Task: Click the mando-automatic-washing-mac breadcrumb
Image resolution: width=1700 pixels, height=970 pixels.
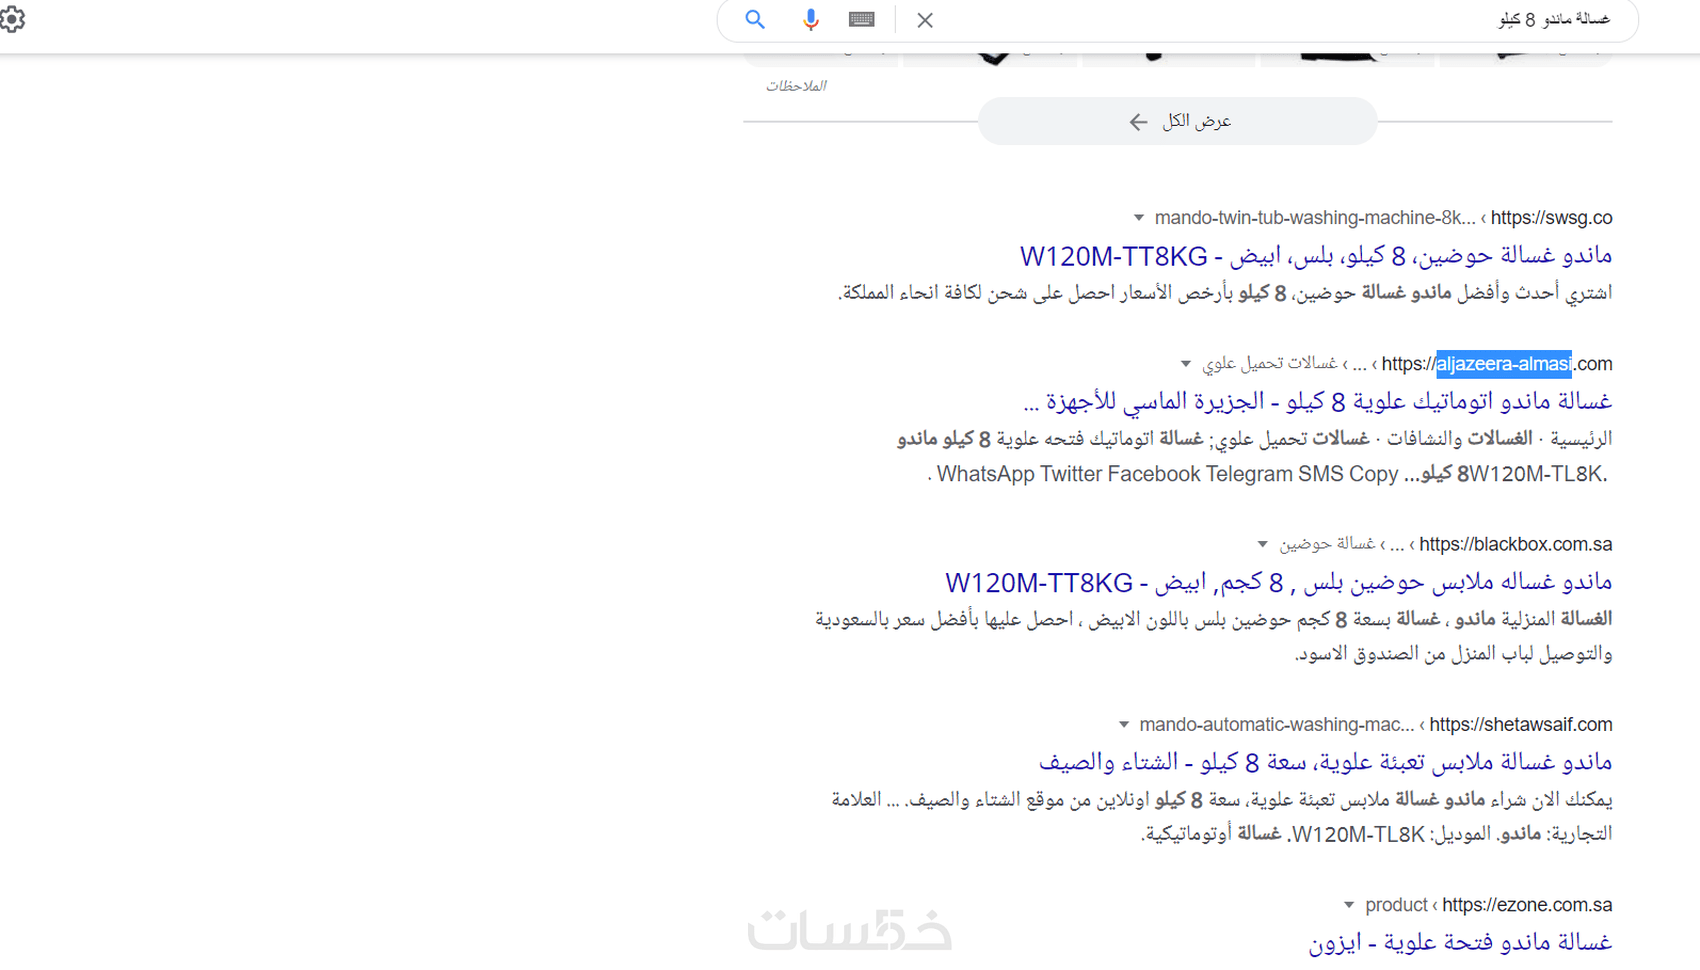Action: coord(1277,725)
